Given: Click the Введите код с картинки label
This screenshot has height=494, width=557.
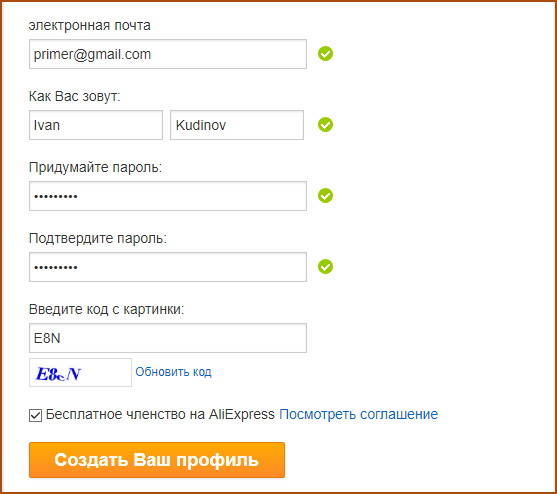Looking at the screenshot, I should click(x=107, y=309).
